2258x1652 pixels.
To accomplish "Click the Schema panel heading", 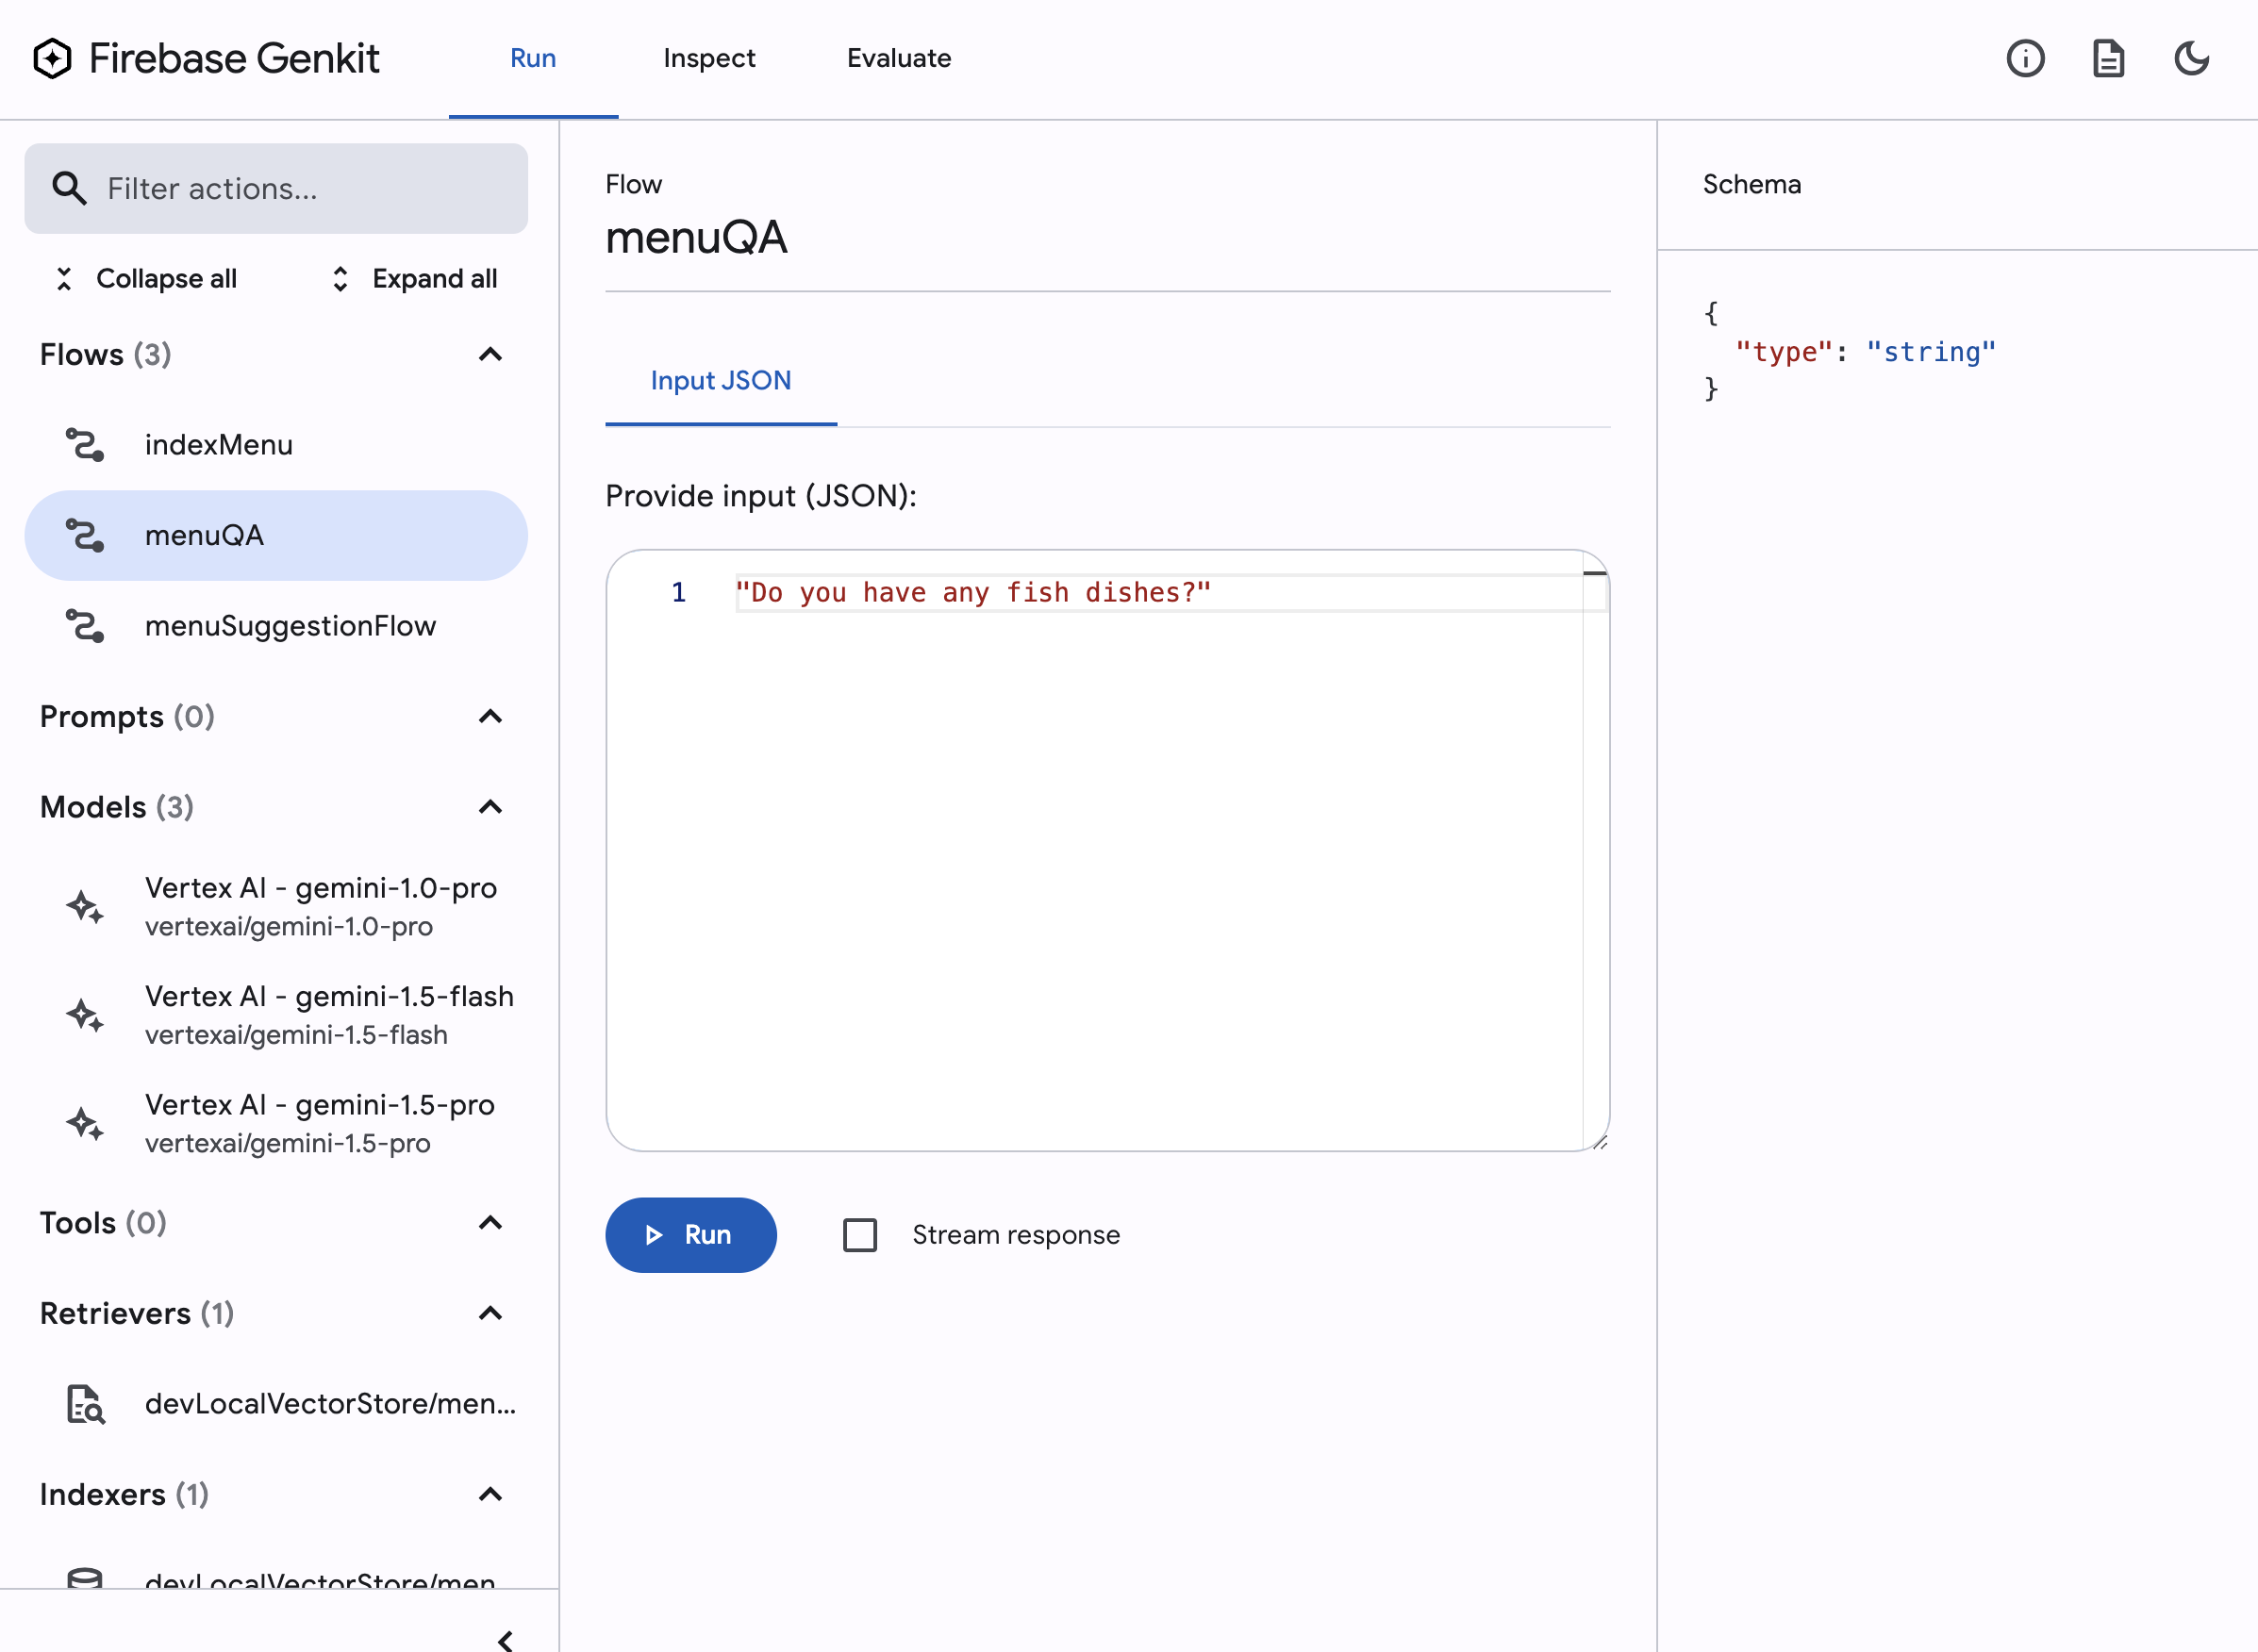I will coord(1752,184).
